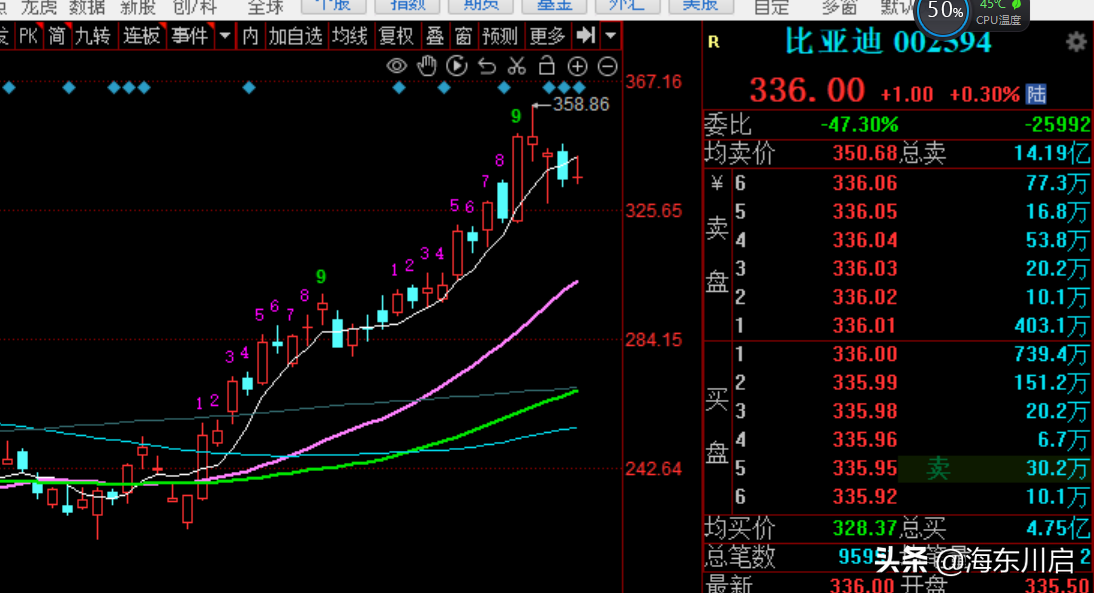Open the 复权 adjustment options
The height and width of the screenshot is (593, 1094).
pos(396,35)
